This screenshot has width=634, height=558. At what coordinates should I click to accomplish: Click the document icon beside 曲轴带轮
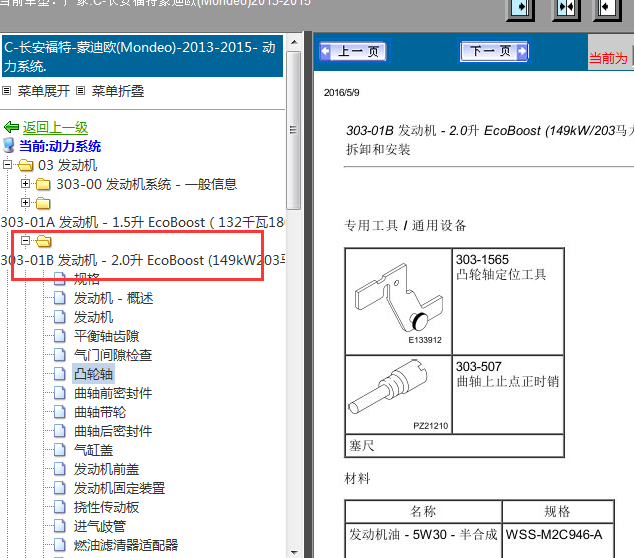pos(60,412)
